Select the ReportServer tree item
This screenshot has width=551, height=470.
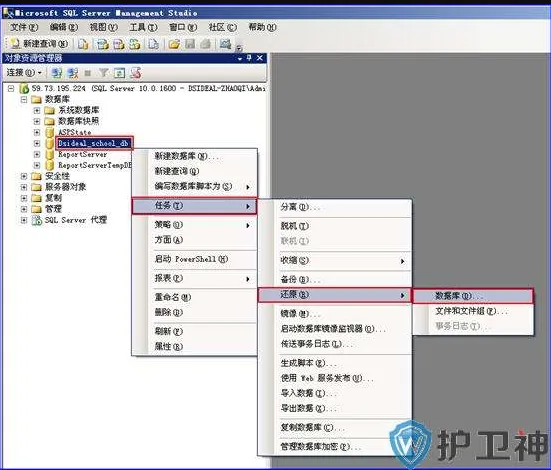tap(83, 154)
